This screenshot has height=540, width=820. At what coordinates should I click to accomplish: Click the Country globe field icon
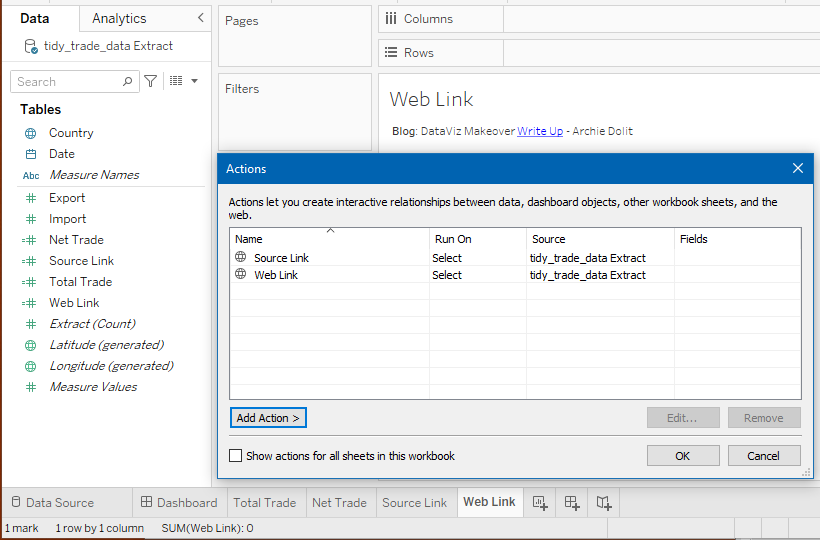[x=30, y=133]
